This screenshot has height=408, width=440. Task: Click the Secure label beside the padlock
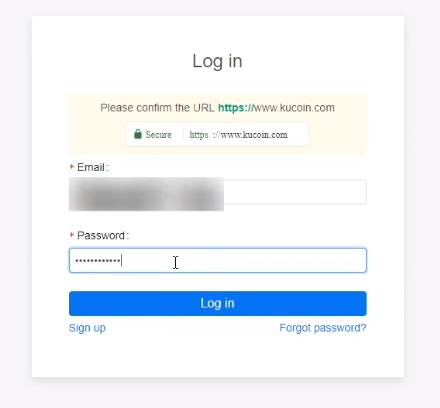[x=158, y=135]
